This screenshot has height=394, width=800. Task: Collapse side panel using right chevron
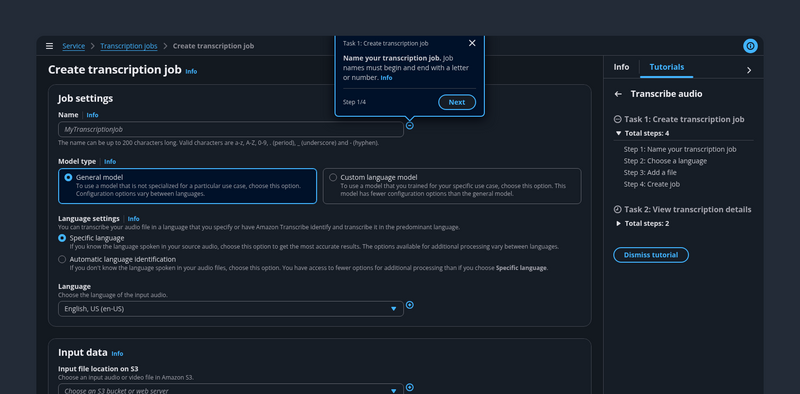click(749, 70)
